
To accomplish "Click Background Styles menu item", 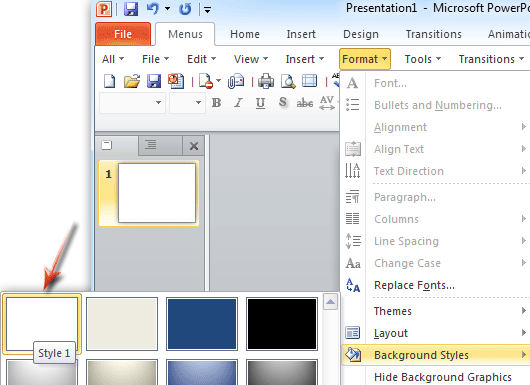I will [x=435, y=355].
